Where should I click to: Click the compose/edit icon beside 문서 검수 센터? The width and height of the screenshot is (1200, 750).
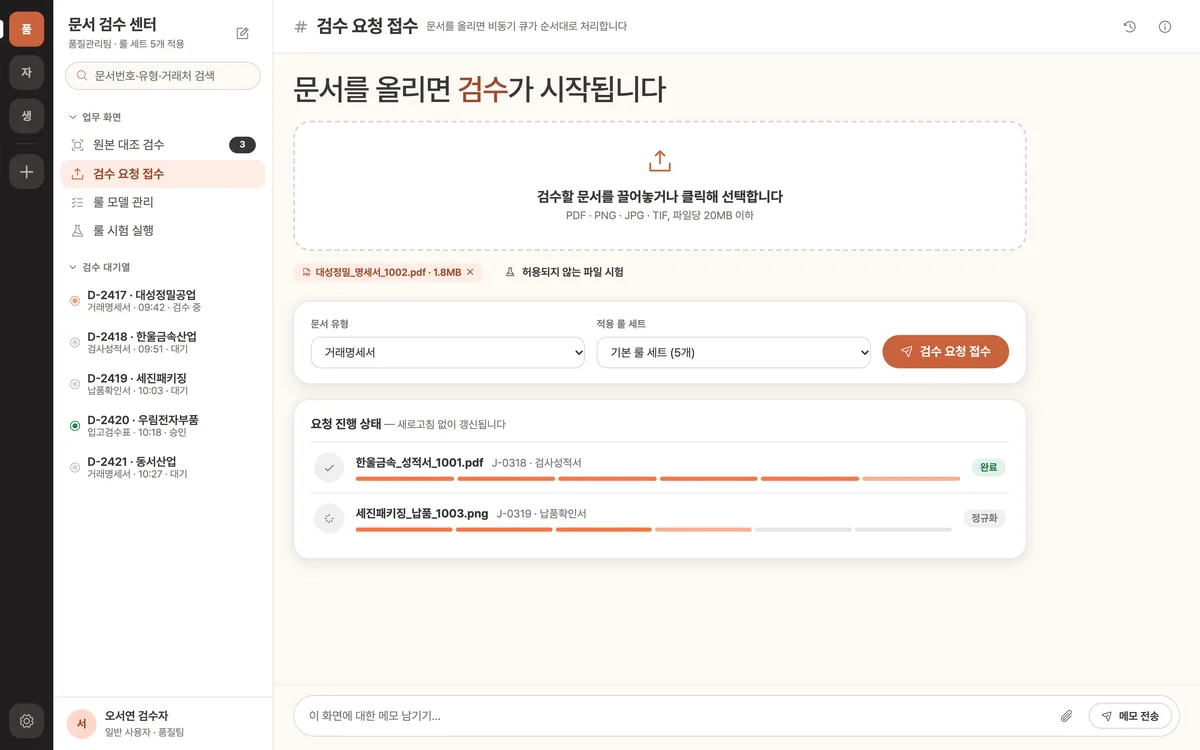[242, 33]
